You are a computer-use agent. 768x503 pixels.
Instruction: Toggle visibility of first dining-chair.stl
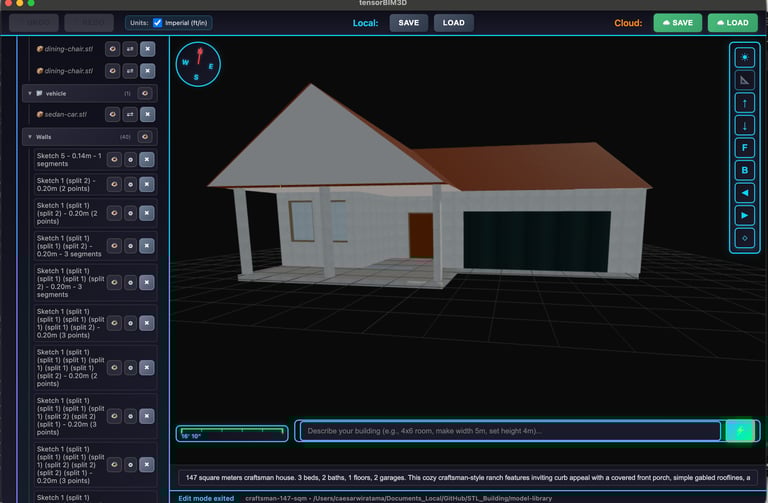[x=113, y=49]
